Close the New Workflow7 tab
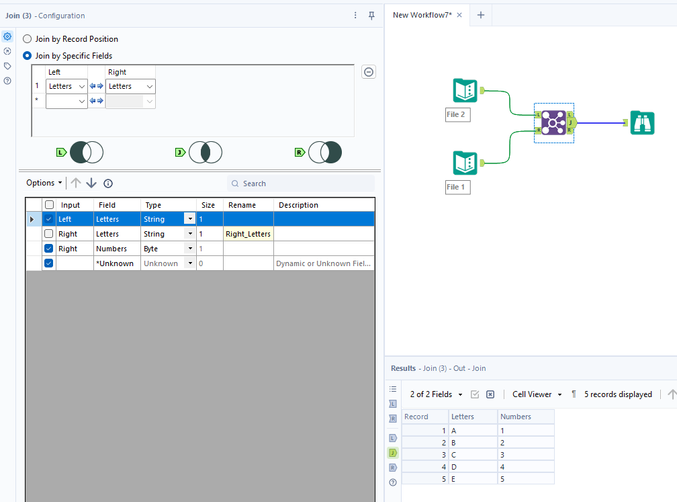The height and width of the screenshot is (502, 677). [459, 15]
